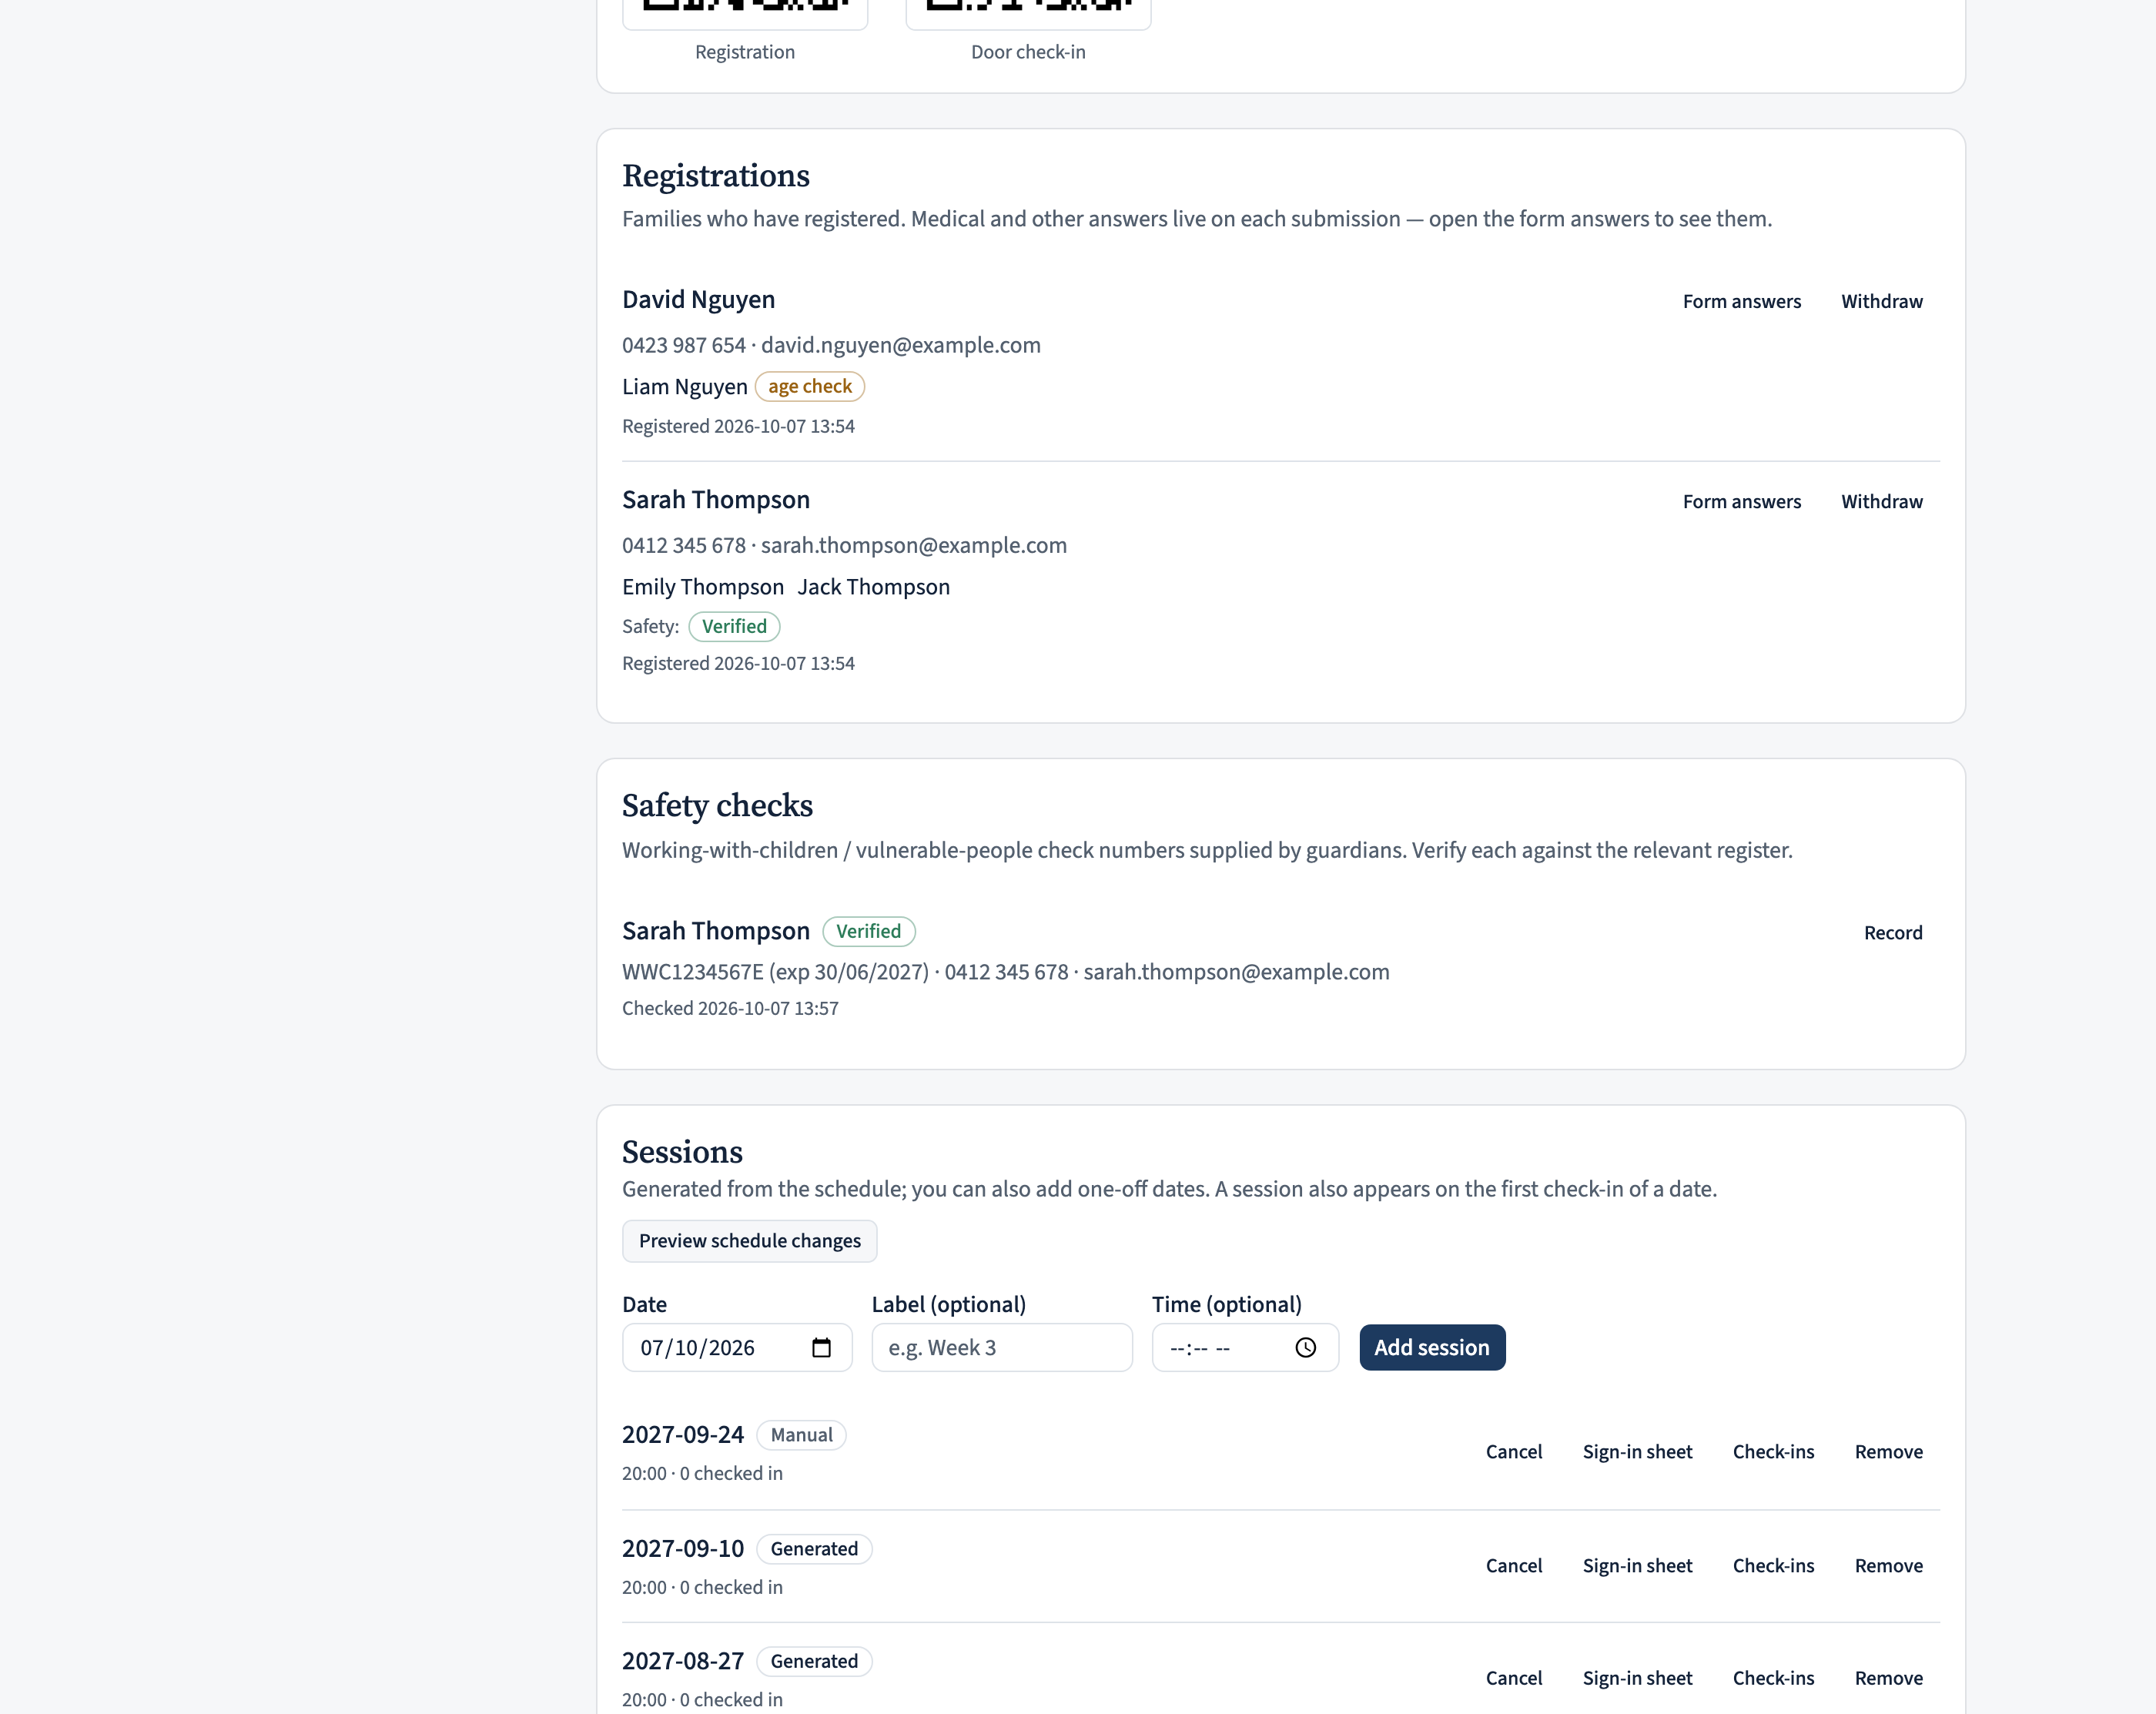Open Check-ins for 2027-09-10 session
Image resolution: width=2156 pixels, height=1714 pixels.
tap(1773, 1565)
